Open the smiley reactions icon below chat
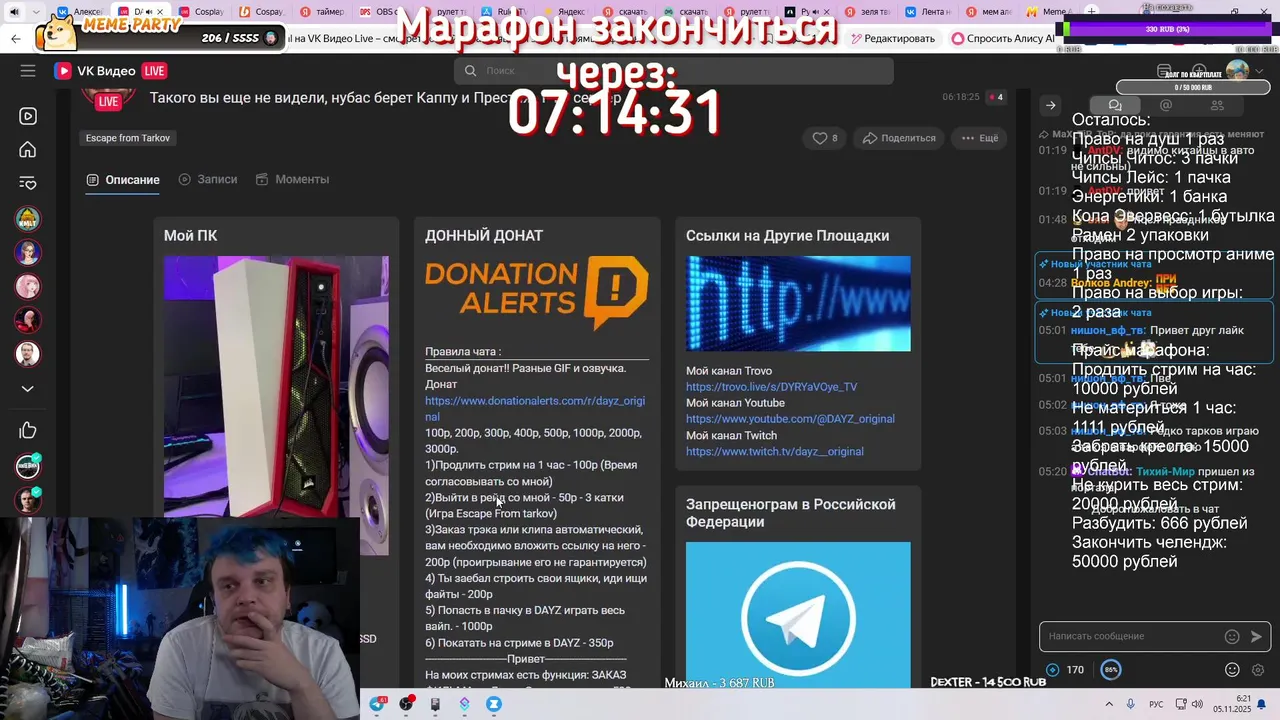 click(x=1232, y=670)
